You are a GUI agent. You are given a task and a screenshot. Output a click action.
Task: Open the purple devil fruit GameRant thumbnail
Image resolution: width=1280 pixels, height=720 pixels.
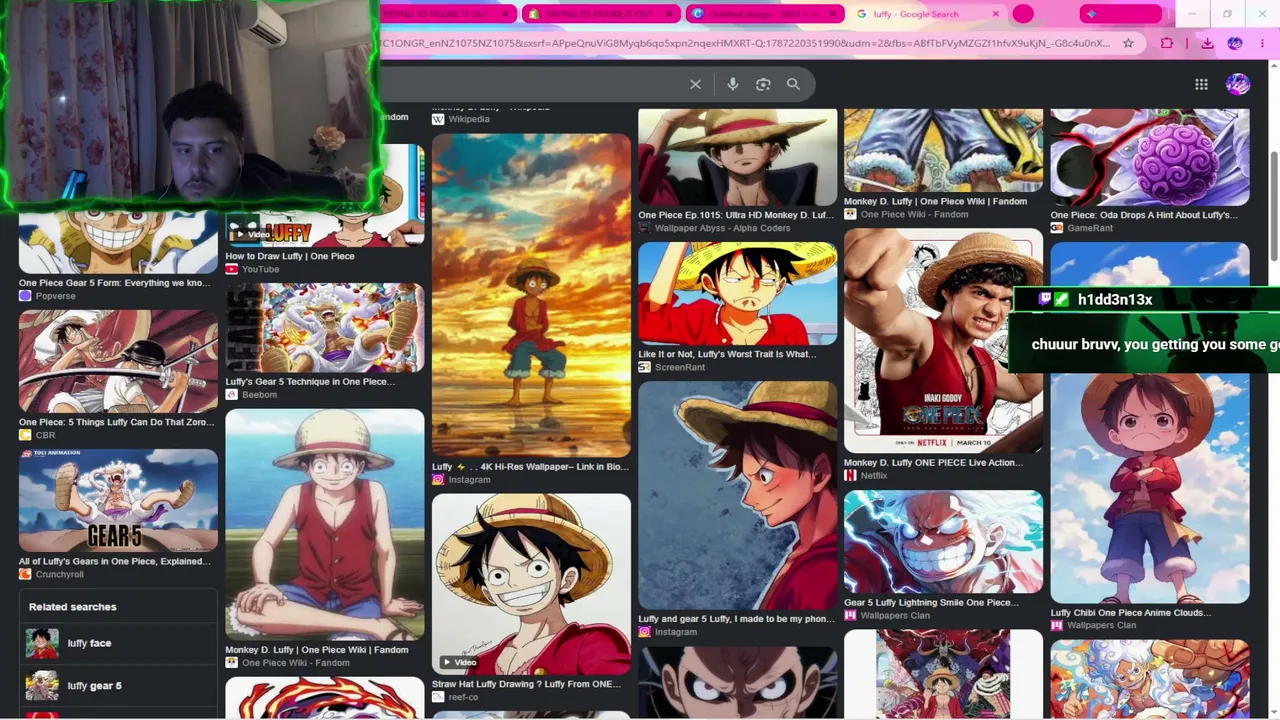pos(1150,157)
